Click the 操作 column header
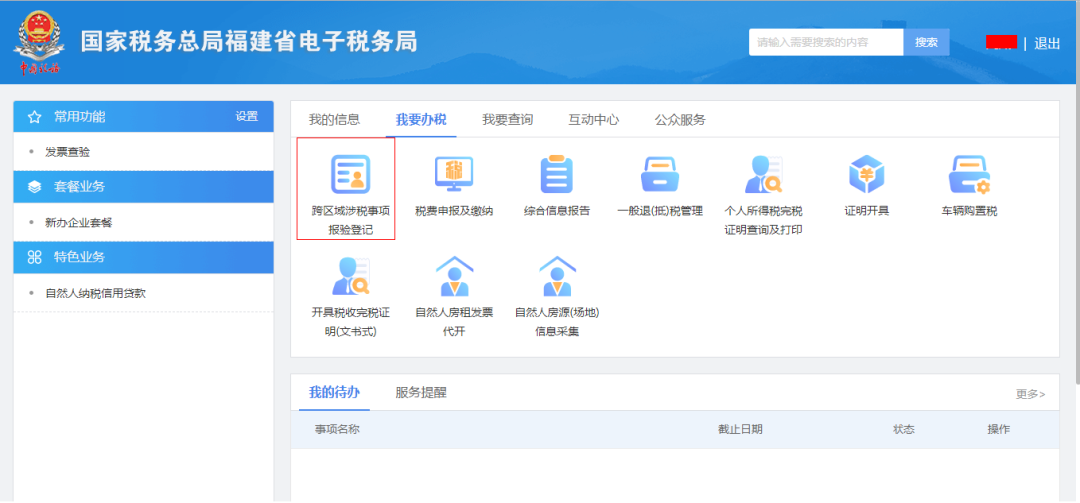 [x=999, y=429]
